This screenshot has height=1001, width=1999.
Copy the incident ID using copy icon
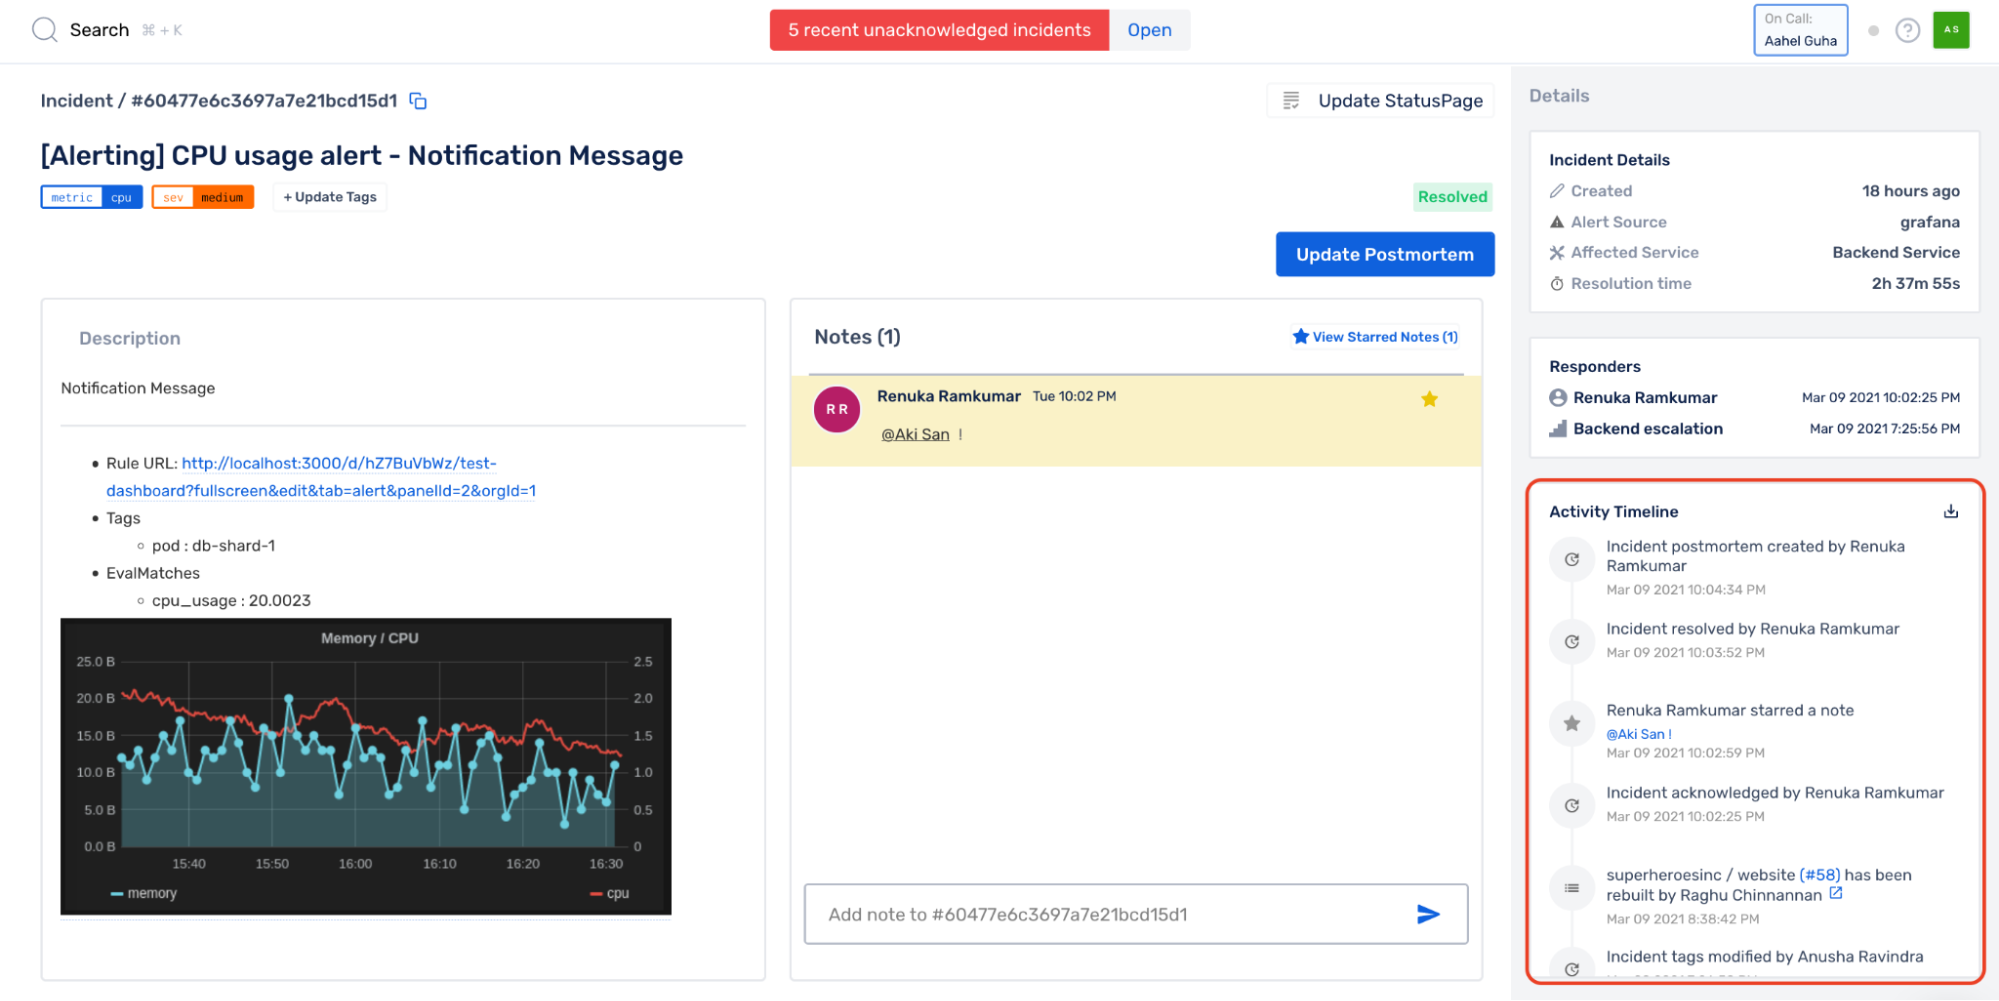(418, 101)
